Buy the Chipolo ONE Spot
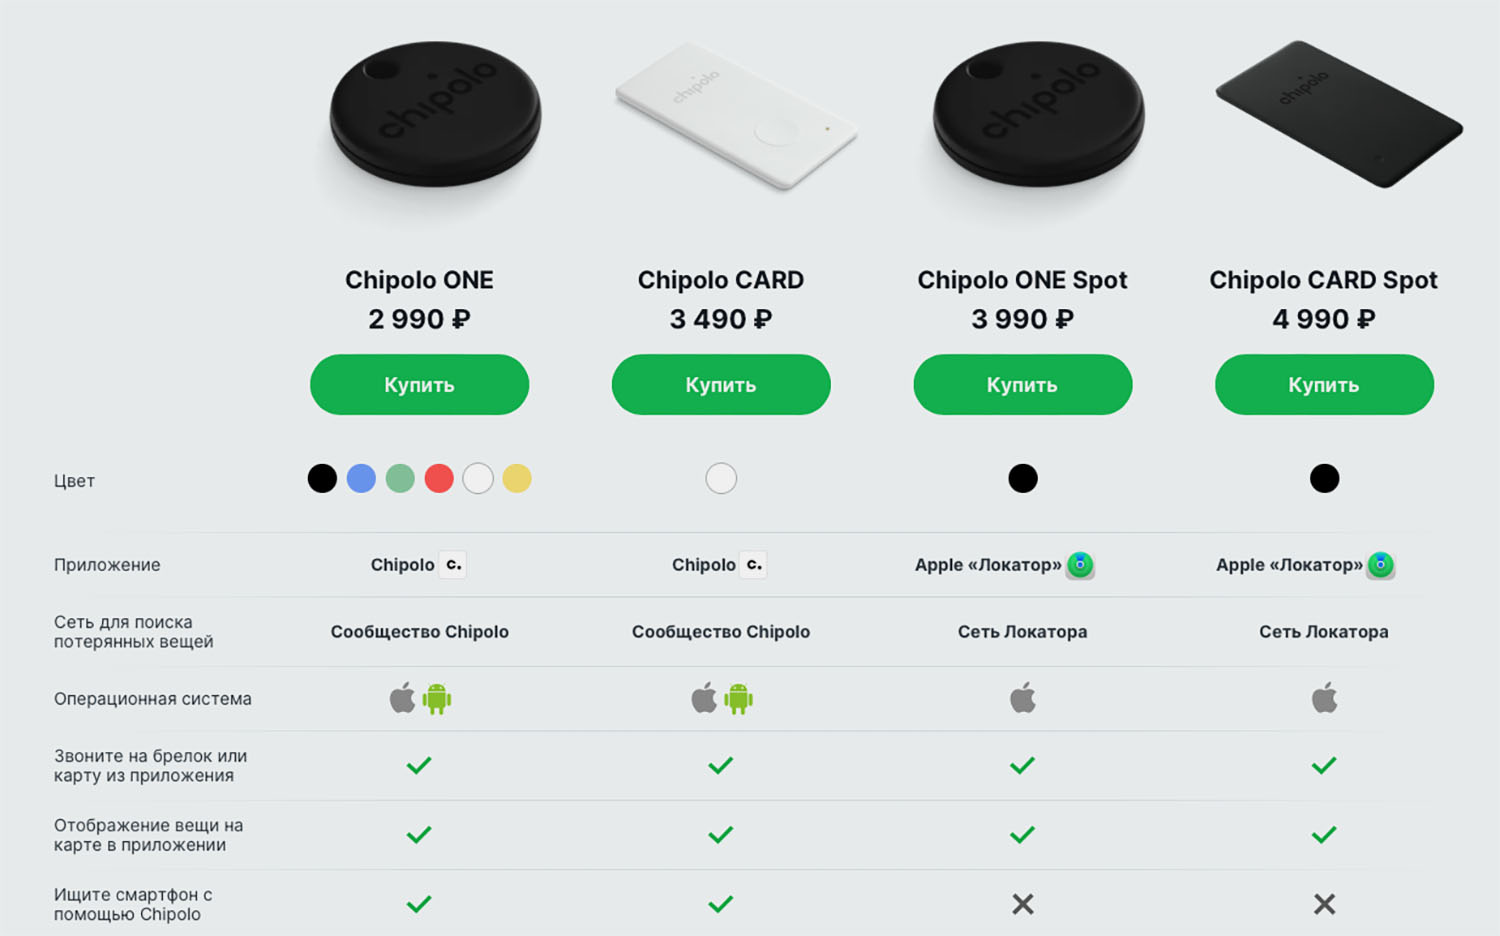Screen dimensions: 1500x936 [1022, 385]
